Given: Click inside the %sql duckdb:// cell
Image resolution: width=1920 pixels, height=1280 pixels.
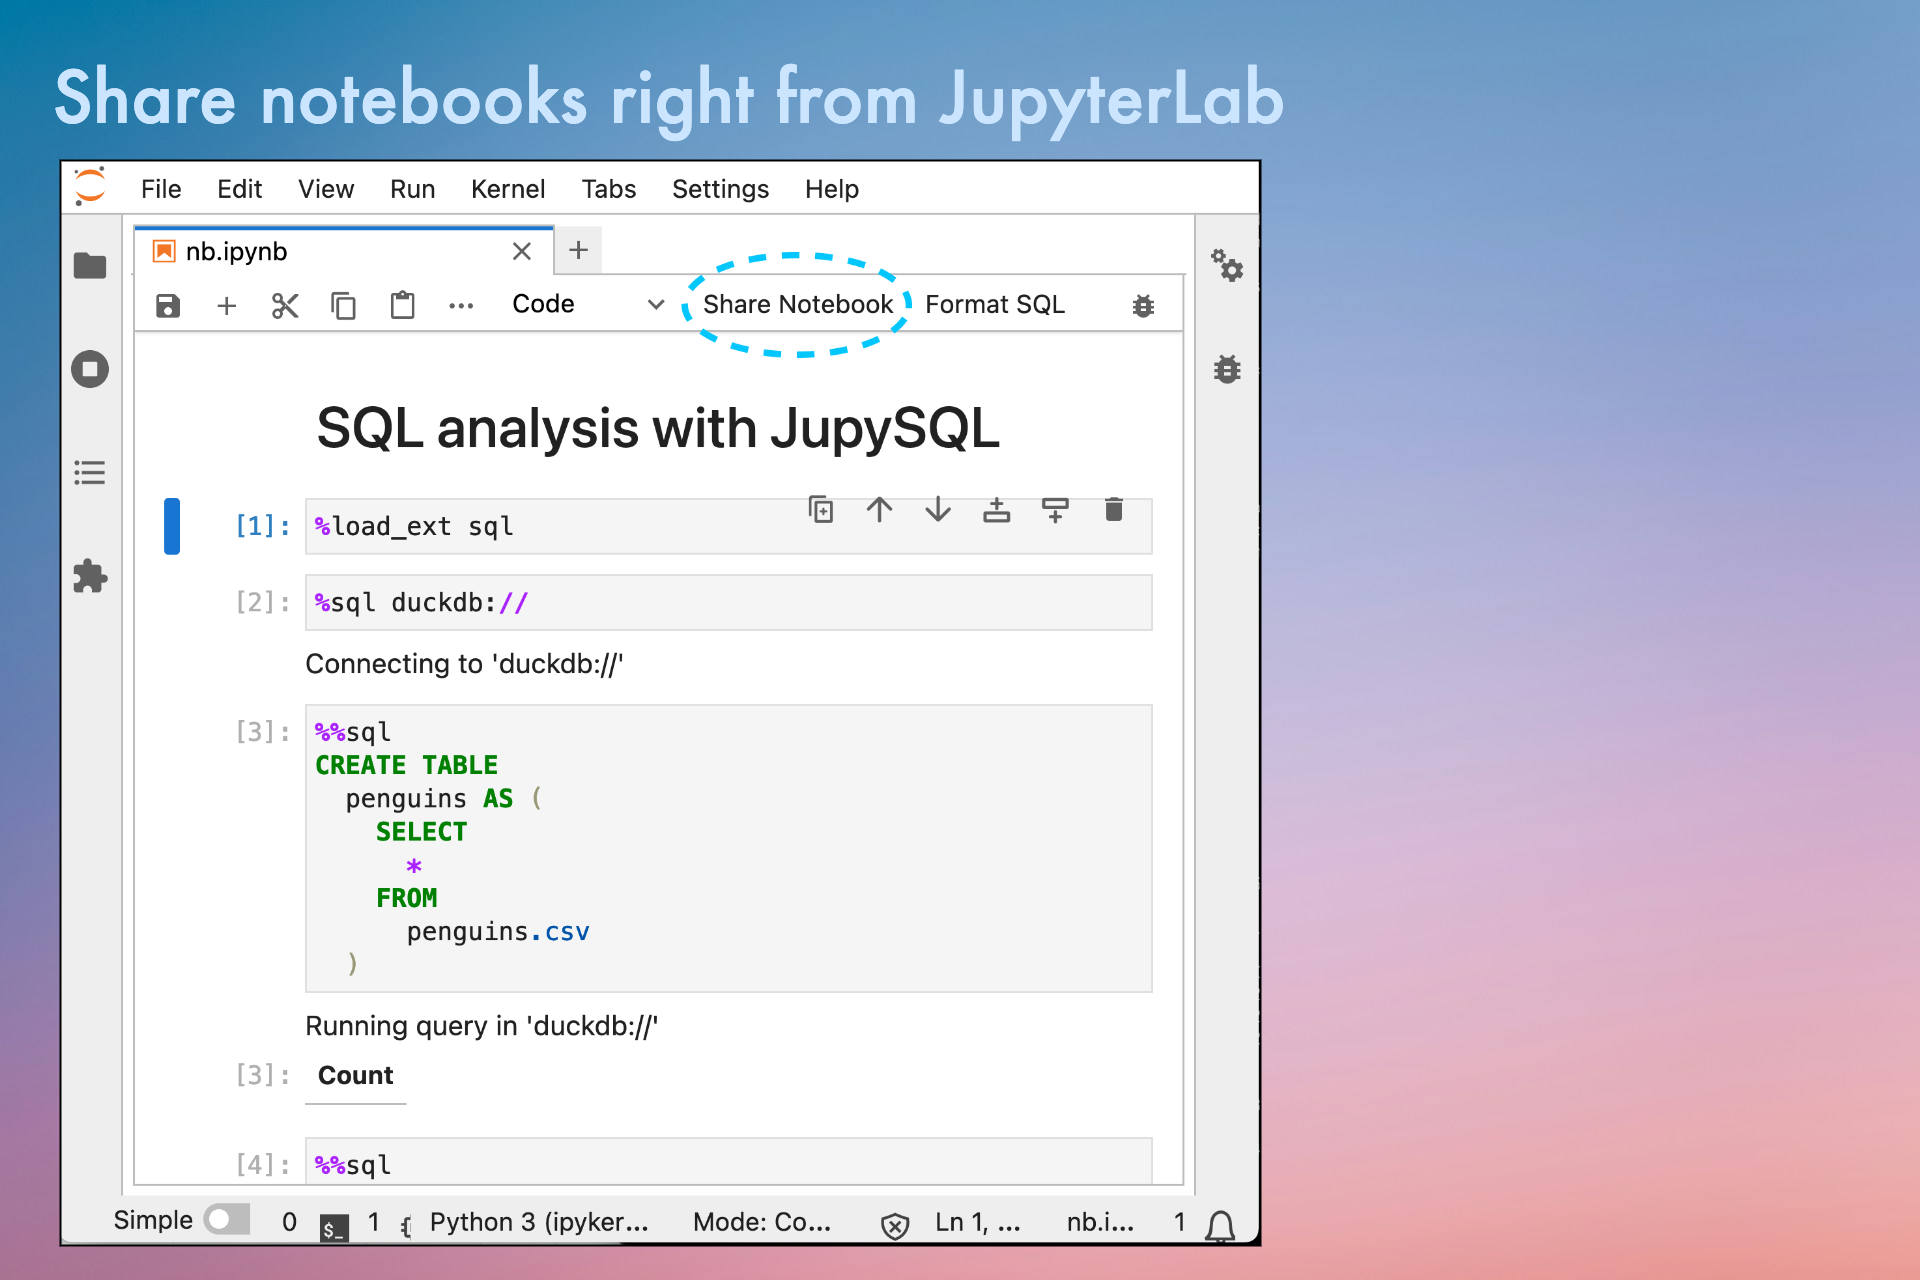Looking at the screenshot, I should [728, 603].
